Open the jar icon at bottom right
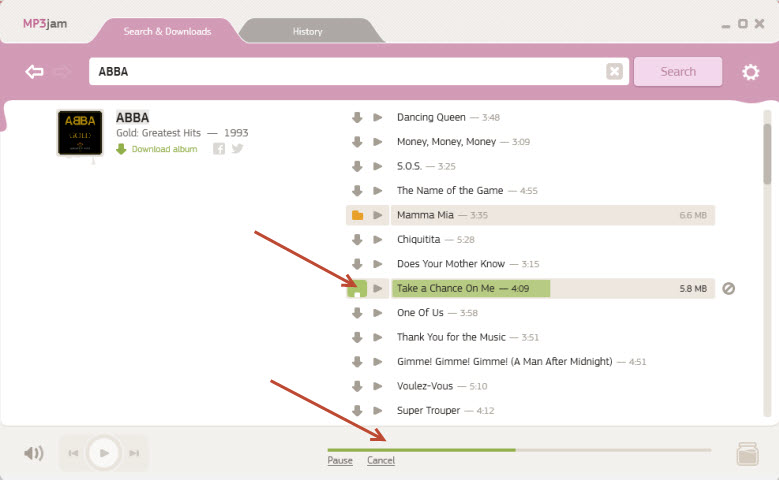Viewport: 779px width, 480px height. 747,454
